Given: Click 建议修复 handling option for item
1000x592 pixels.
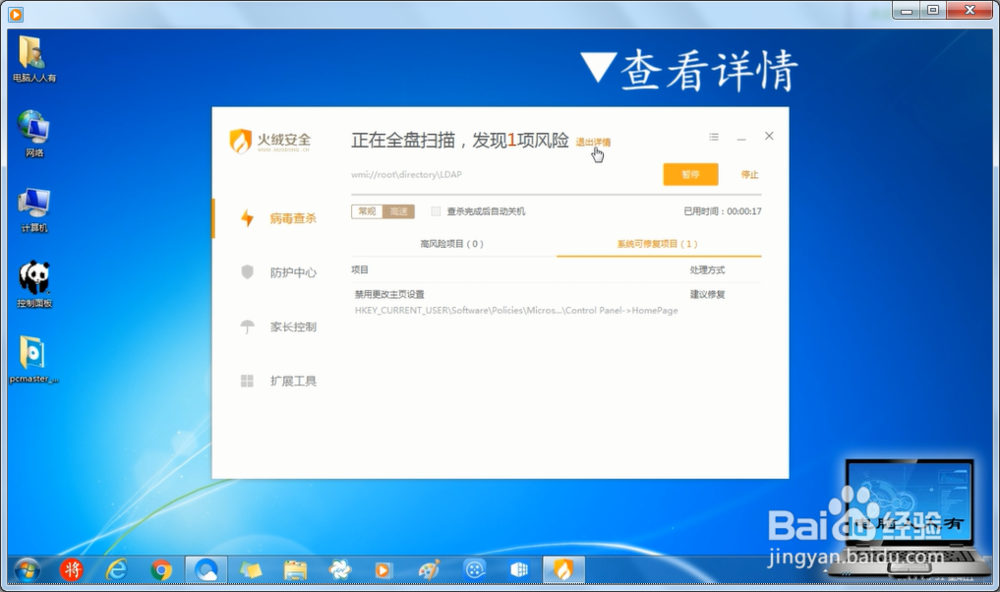Looking at the screenshot, I should (x=707, y=294).
